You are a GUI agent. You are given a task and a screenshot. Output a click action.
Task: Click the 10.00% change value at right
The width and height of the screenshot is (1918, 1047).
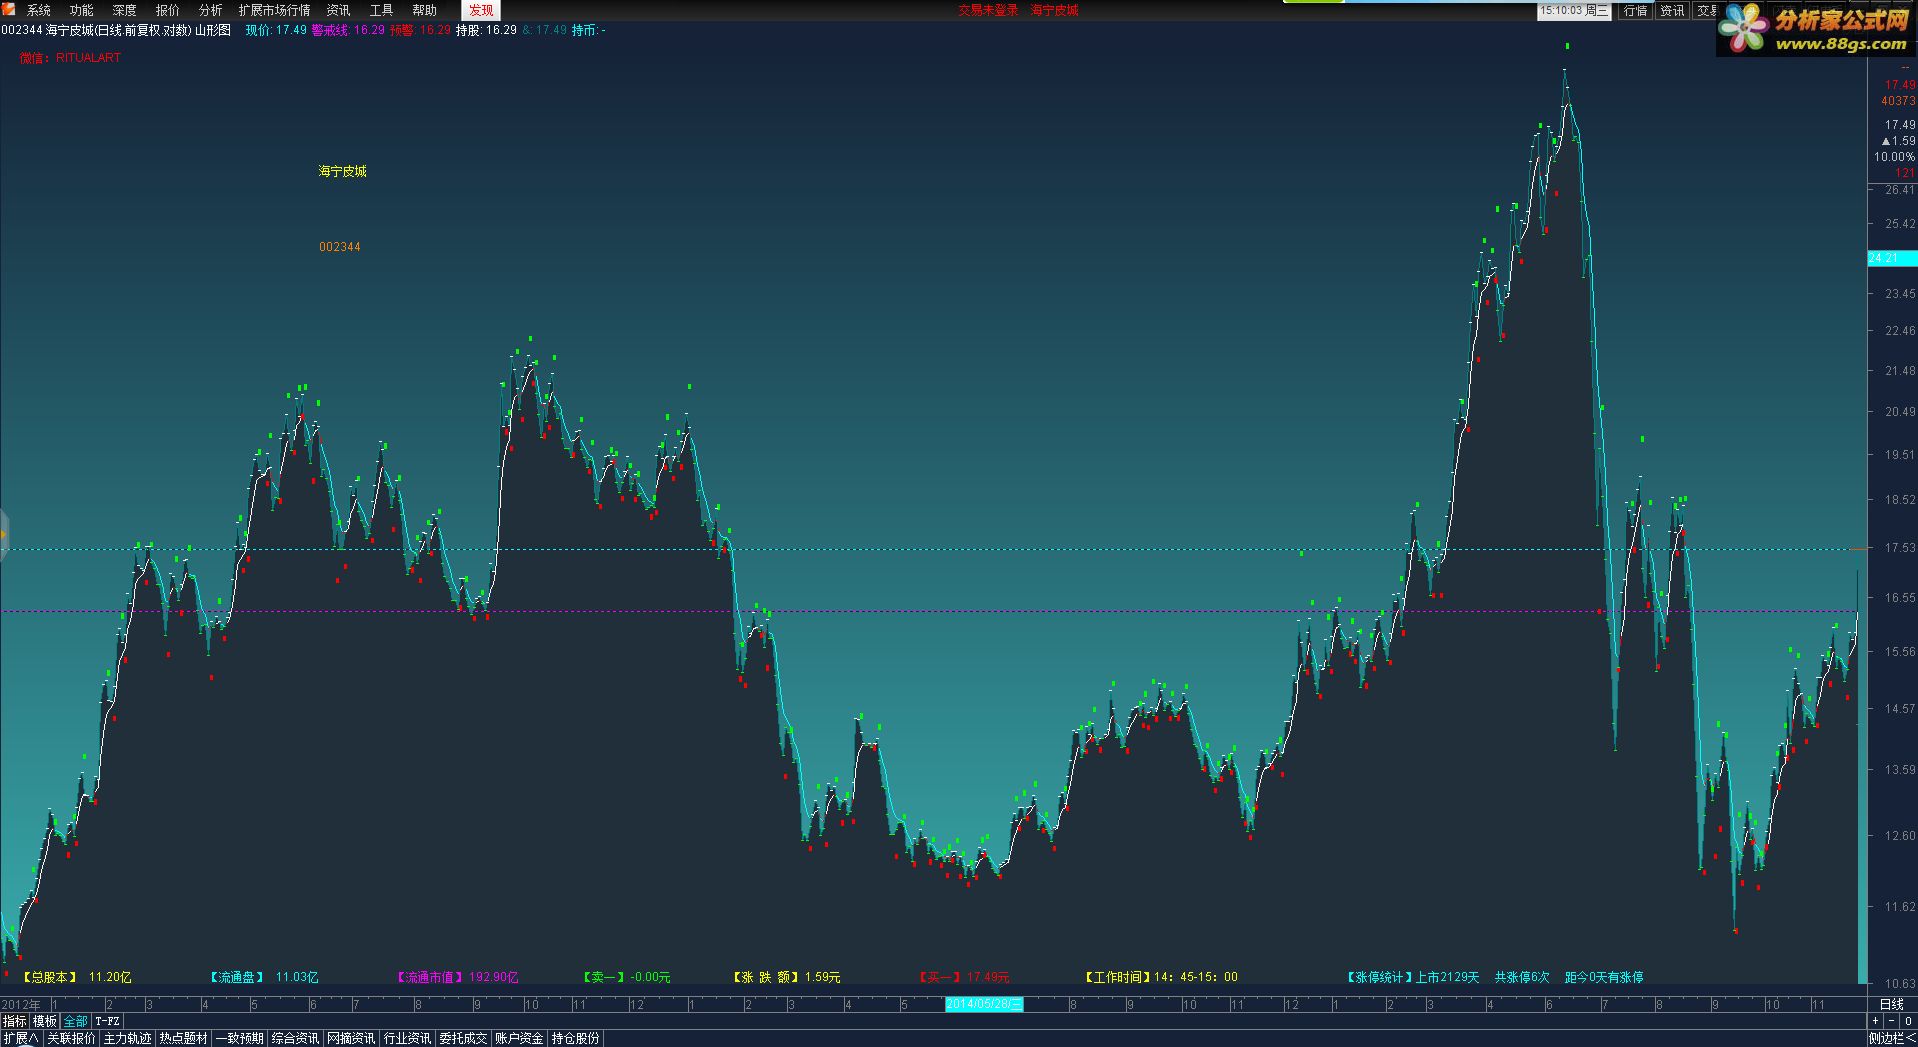1894,157
